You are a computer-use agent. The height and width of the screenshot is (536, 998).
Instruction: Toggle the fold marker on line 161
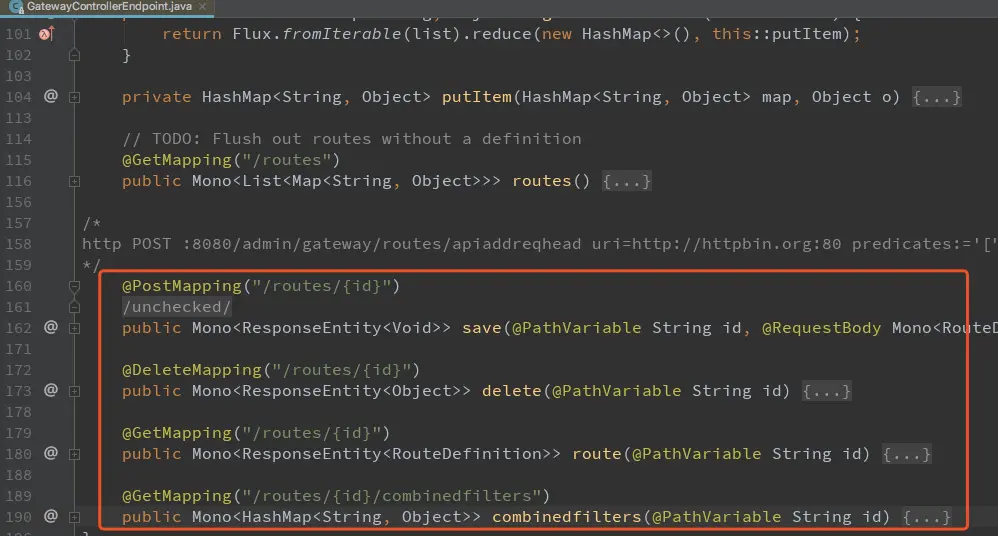pyautogui.click(x=74, y=307)
